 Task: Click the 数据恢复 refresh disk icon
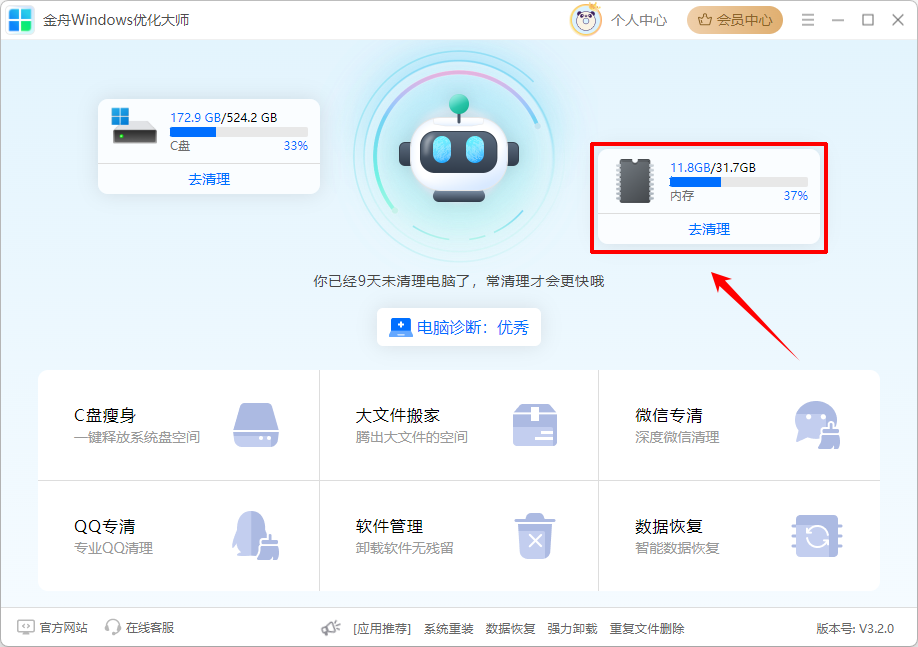coord(817,536)
